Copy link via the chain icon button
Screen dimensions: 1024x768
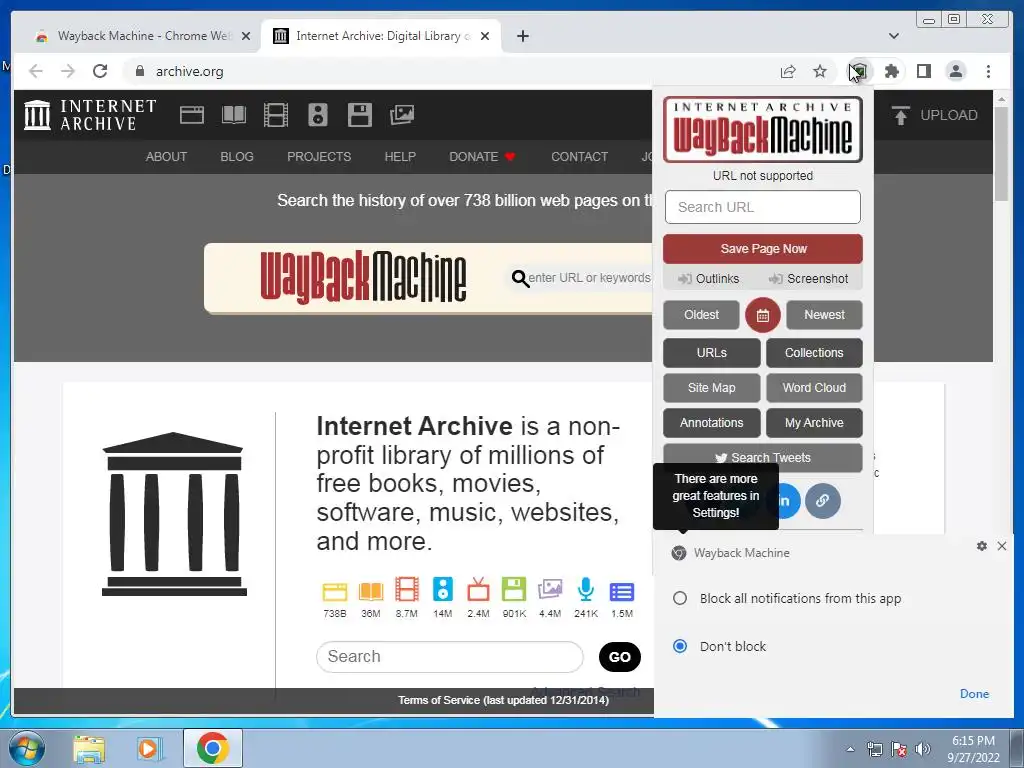coord(822,501)
